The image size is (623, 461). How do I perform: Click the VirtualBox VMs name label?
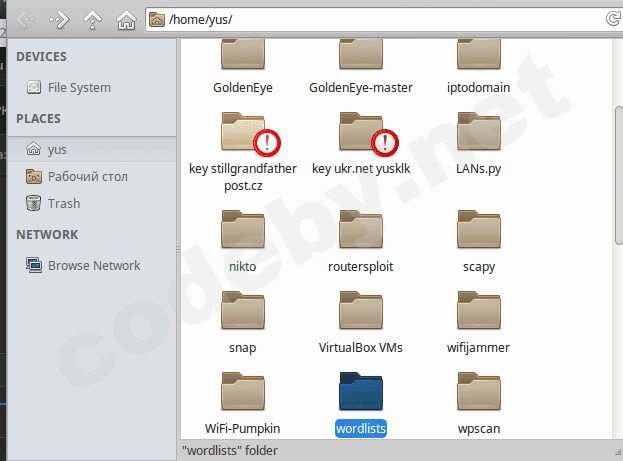(x=361, y=348)
